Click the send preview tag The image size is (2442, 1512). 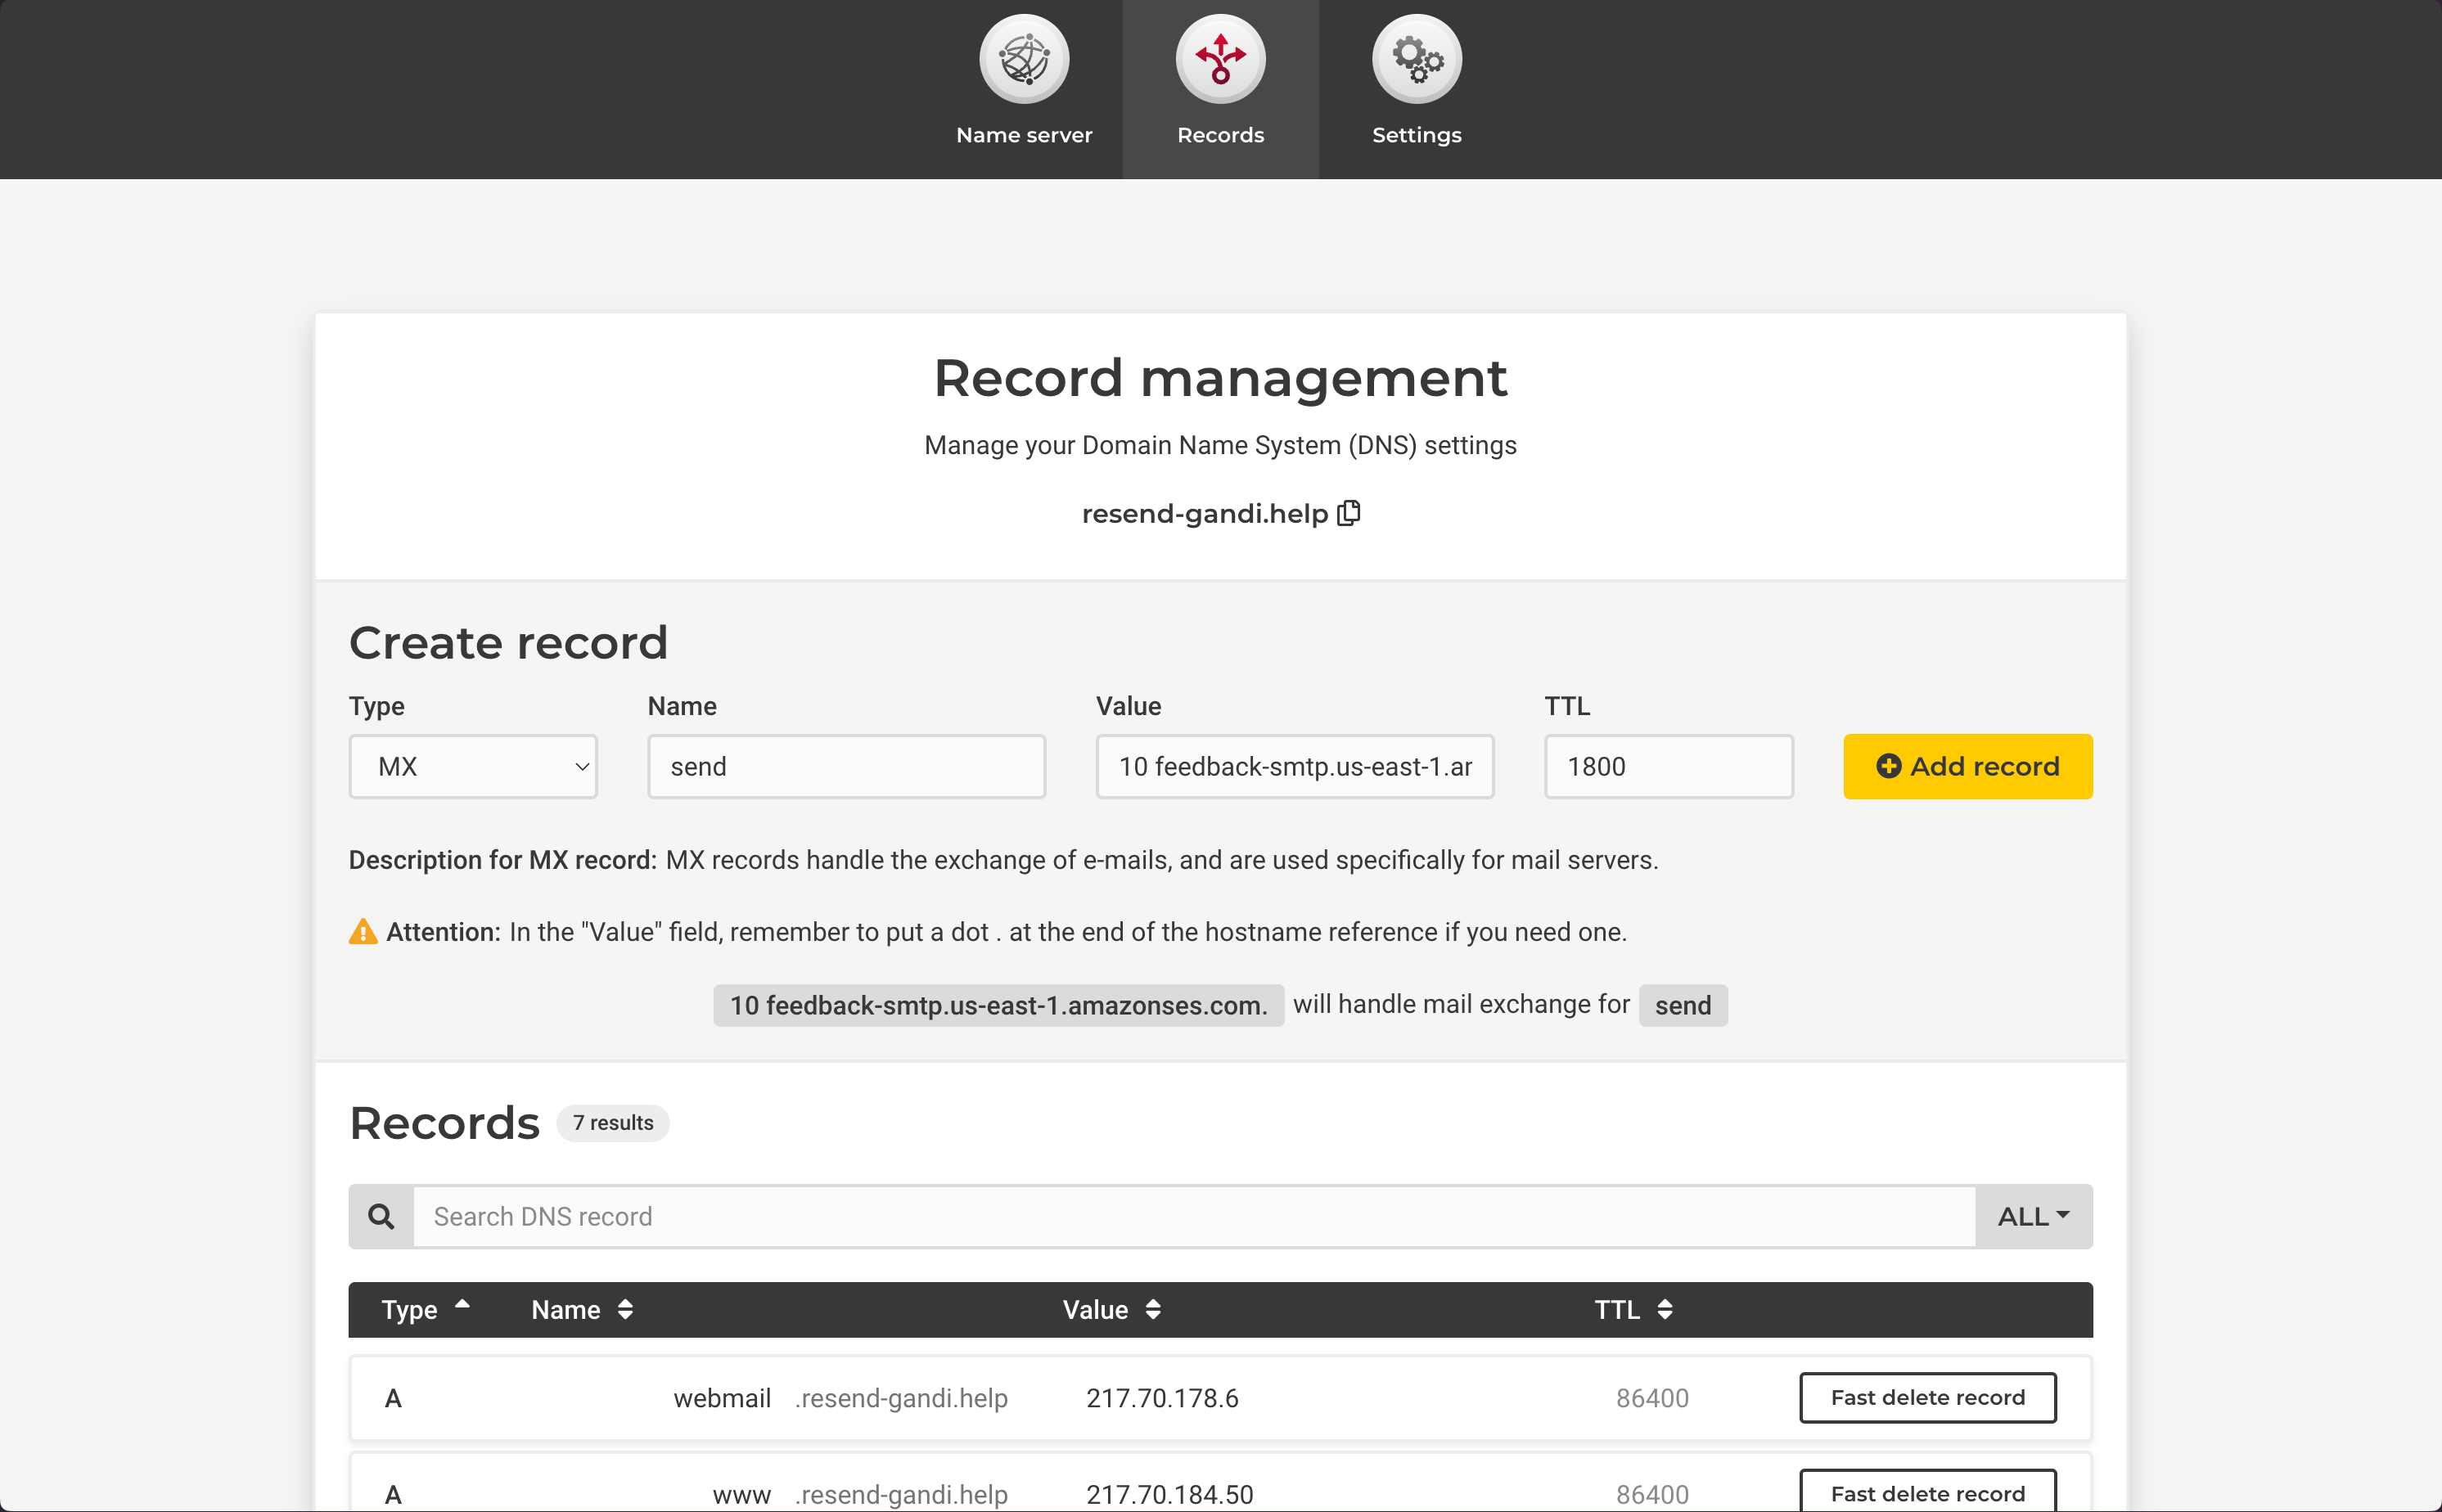coord(1683,1005)
